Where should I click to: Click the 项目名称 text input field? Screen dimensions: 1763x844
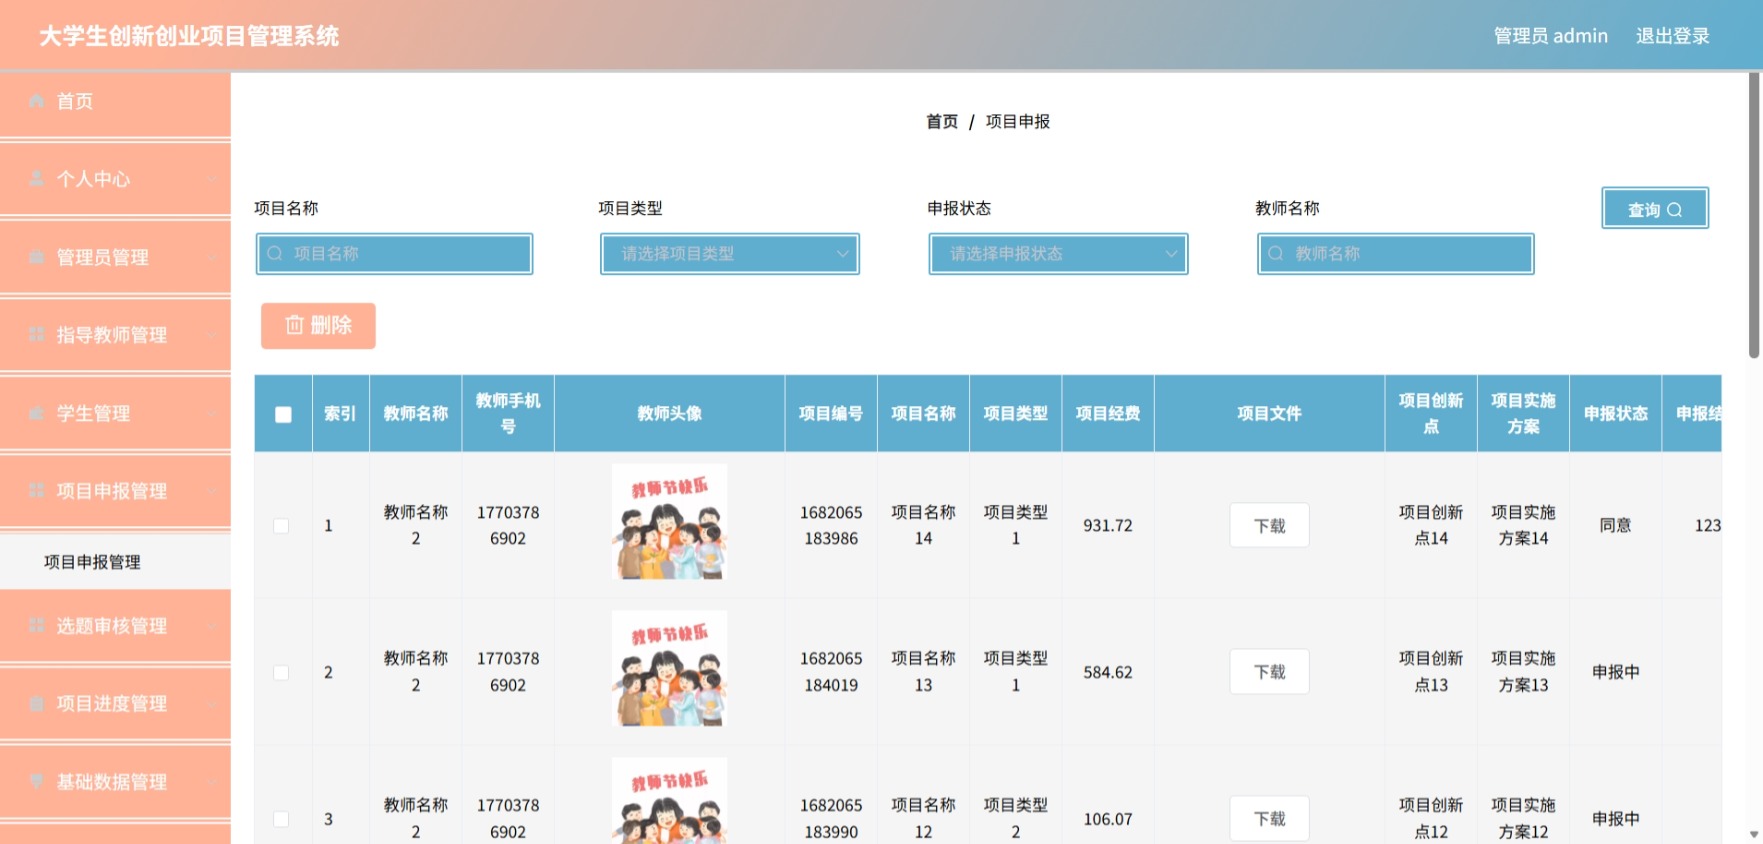click(394, 254)
